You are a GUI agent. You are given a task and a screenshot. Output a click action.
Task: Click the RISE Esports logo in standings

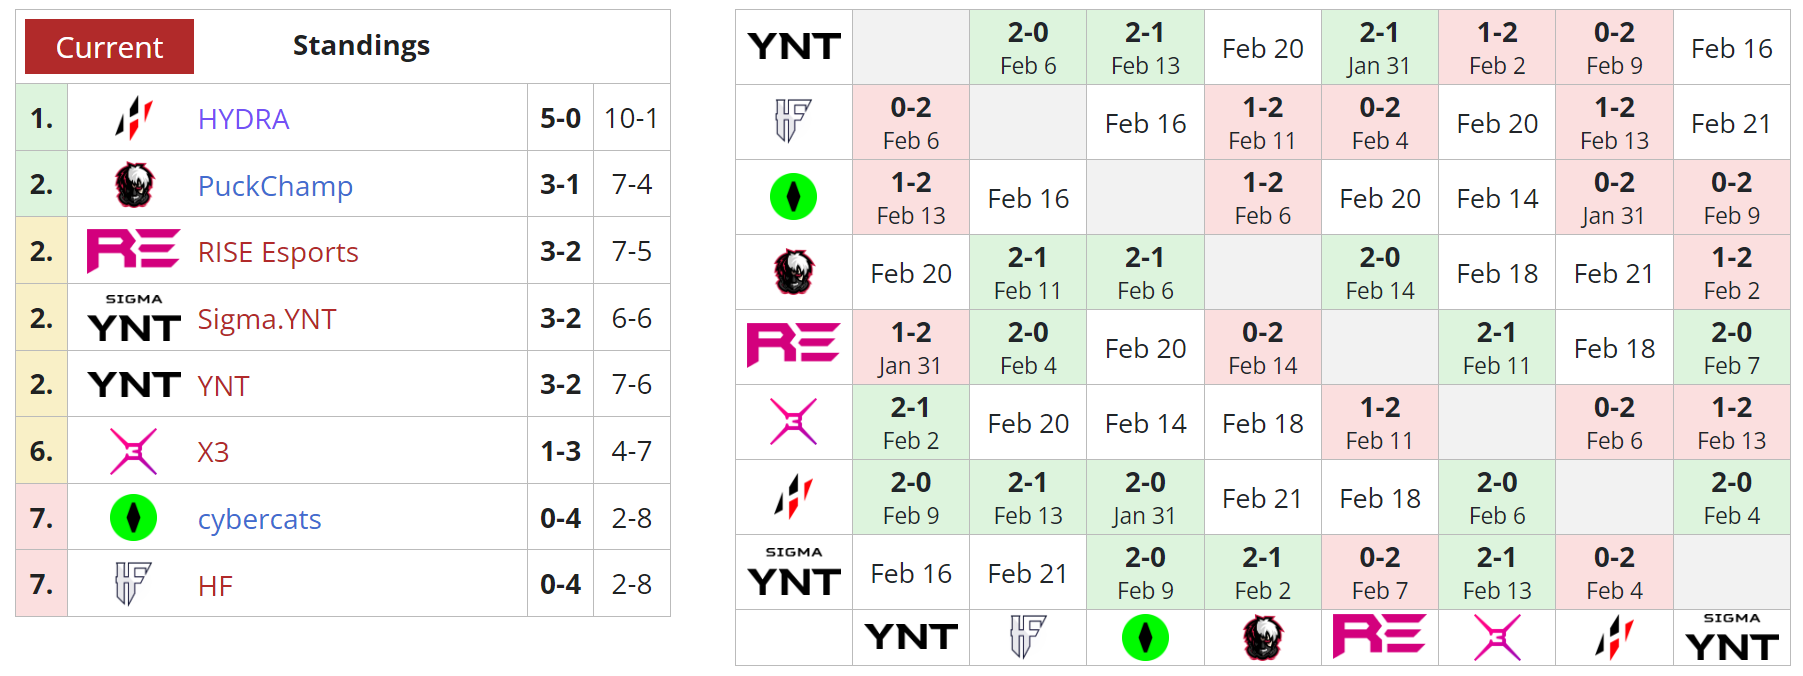133,251
